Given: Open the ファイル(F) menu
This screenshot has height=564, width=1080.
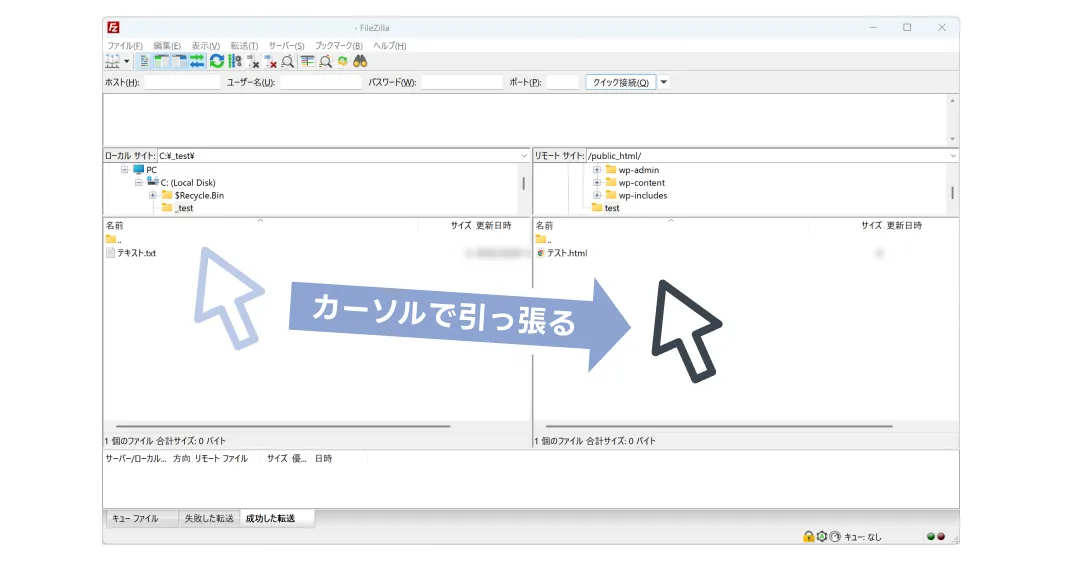Looking at the screenshot, I should click(x=125, y=45).
